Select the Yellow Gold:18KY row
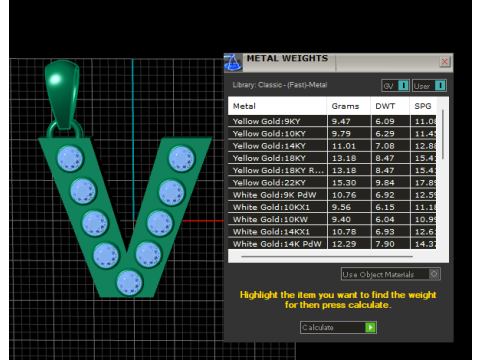Image resolution: width=480 pixels, height=360 pixels. coord(332,158)
